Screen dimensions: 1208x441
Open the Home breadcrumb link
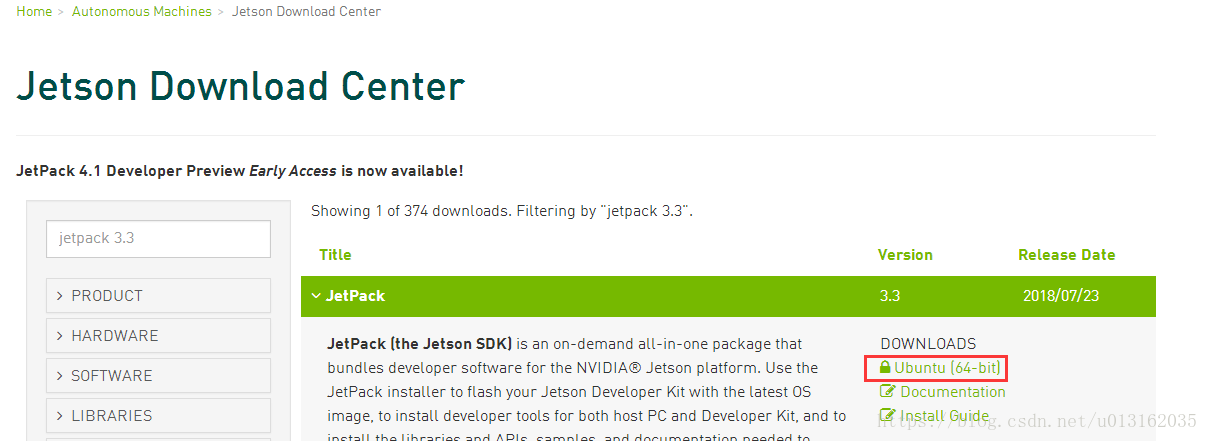point(34,12)
